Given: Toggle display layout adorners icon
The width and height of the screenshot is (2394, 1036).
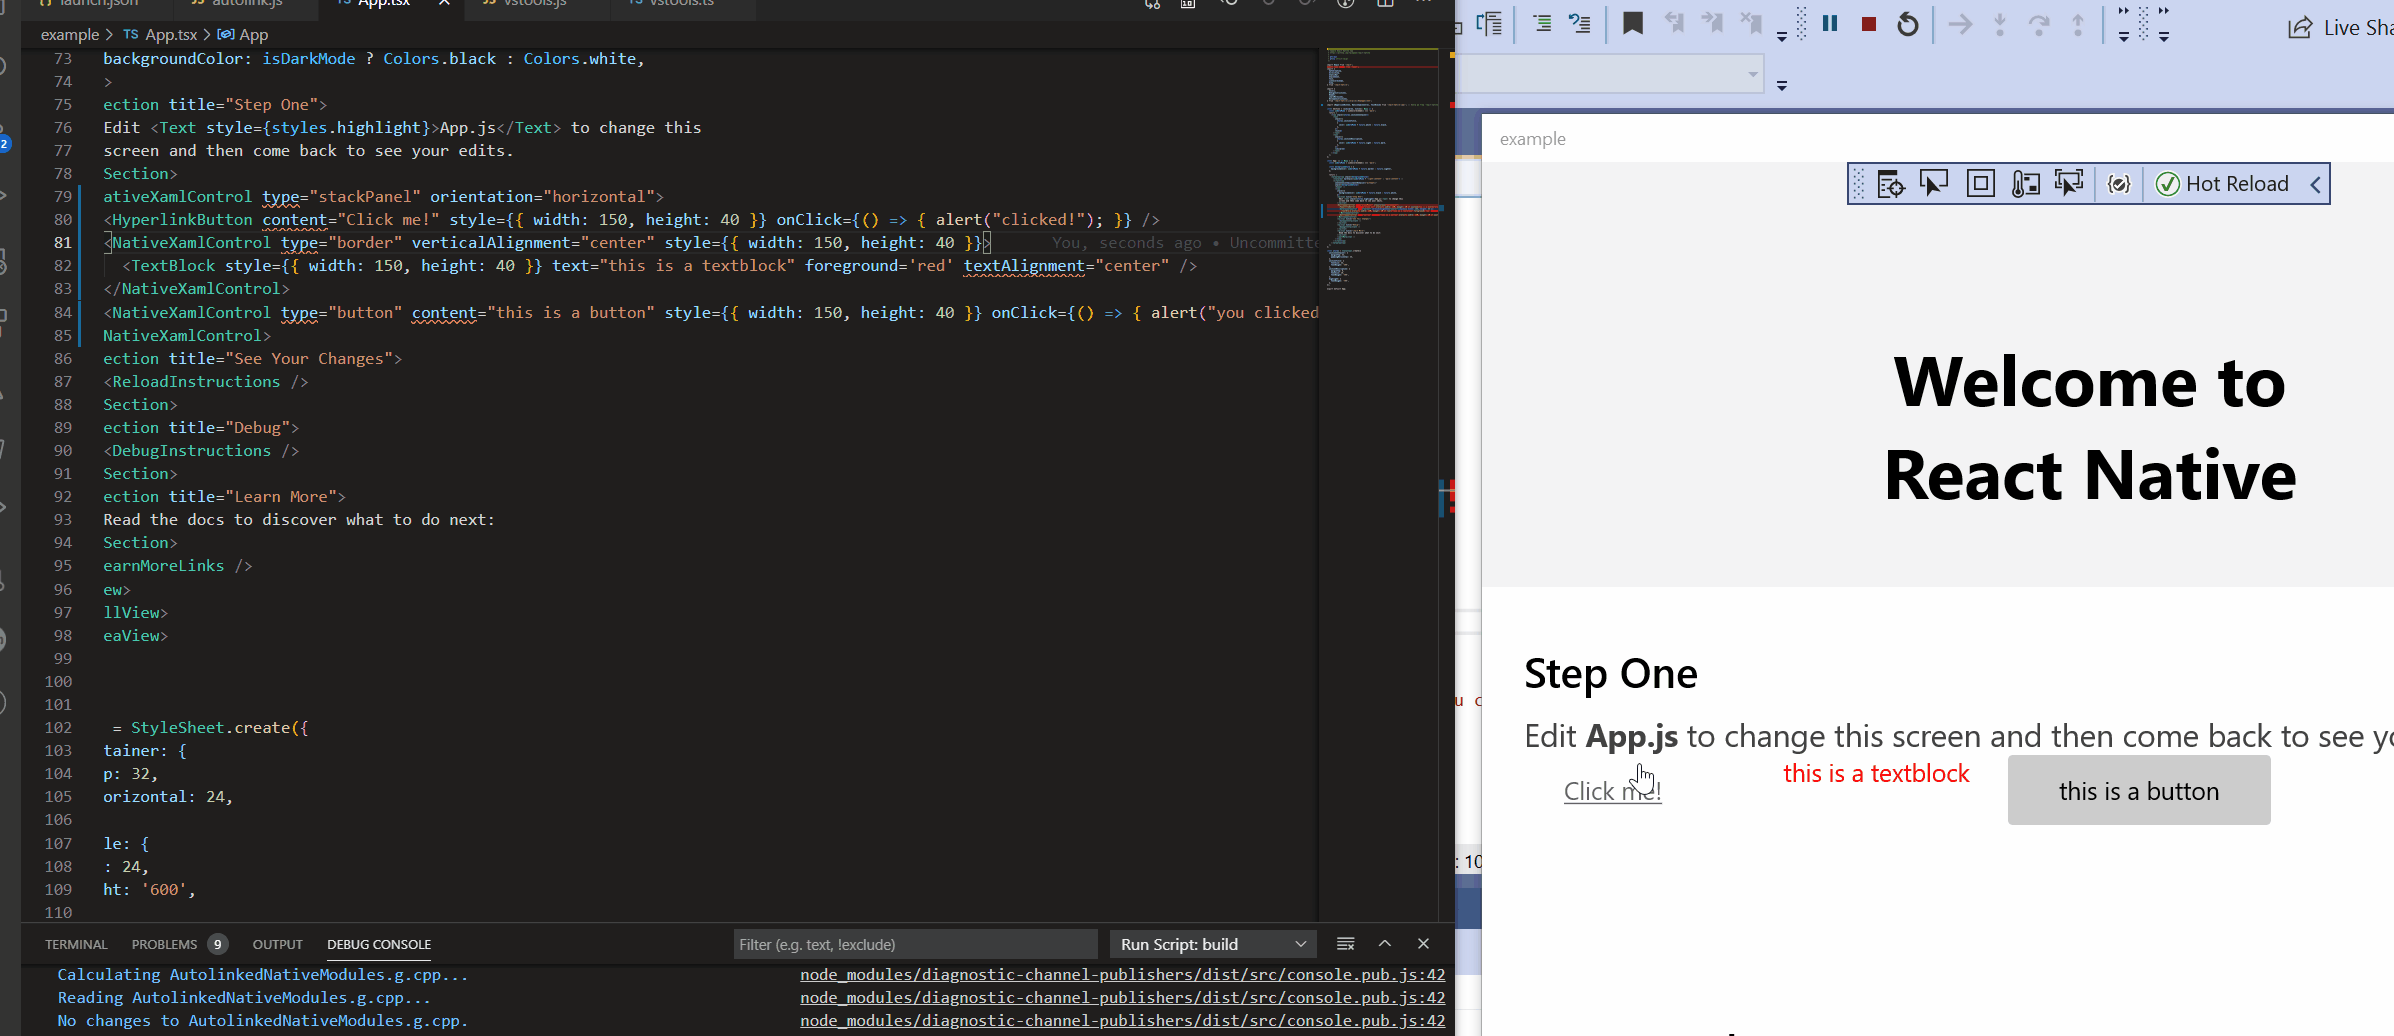Looking at the screenshot, I should tap(1980, 183).
